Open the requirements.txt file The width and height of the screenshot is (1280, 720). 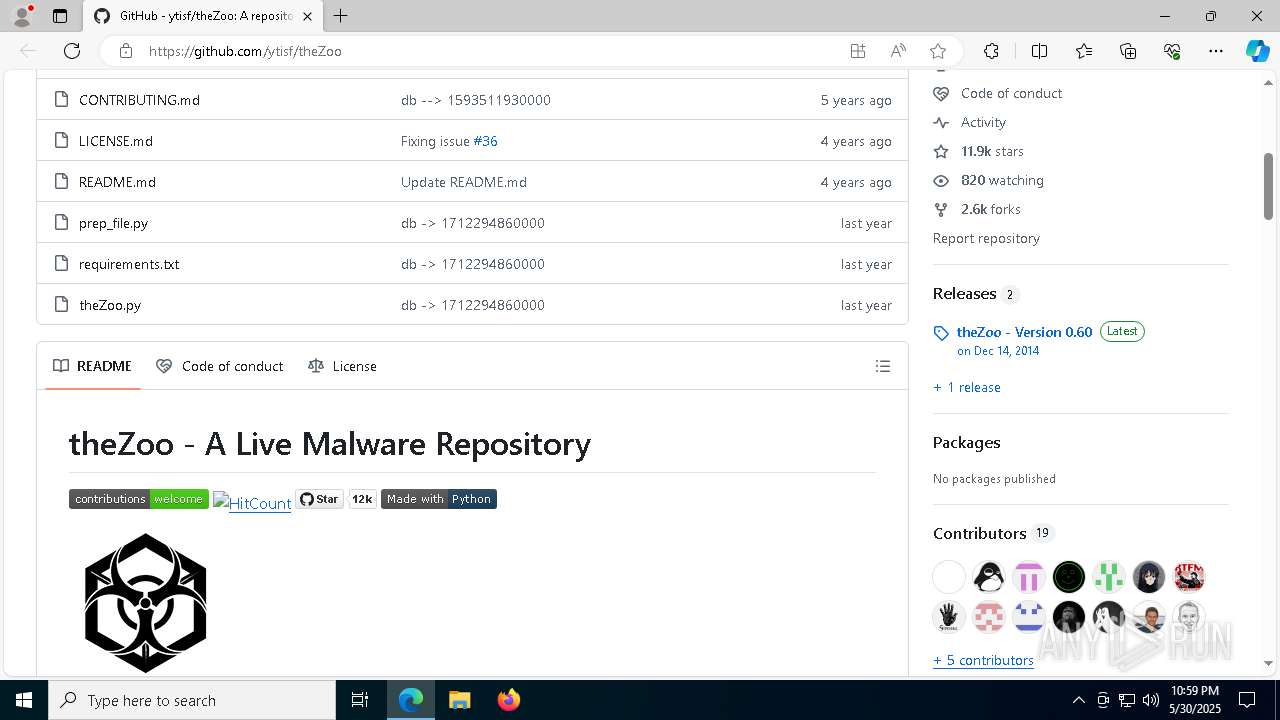[x=129, y=264]
